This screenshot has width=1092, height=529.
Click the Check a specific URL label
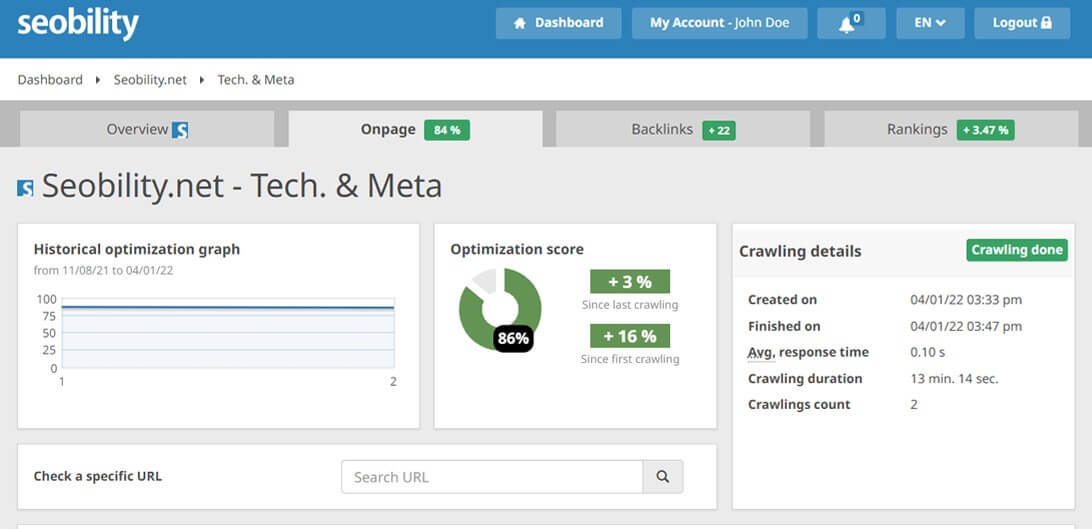tap(98, 477)
